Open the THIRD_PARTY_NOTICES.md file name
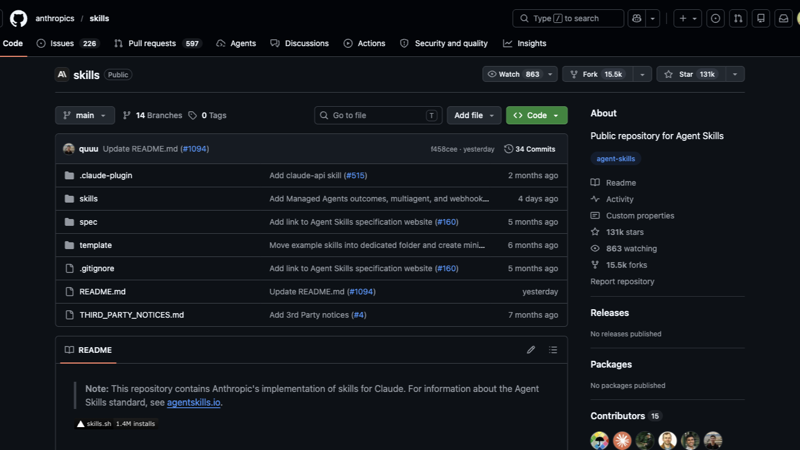This screenshot has width=800, height=450. tap(132, 315)
